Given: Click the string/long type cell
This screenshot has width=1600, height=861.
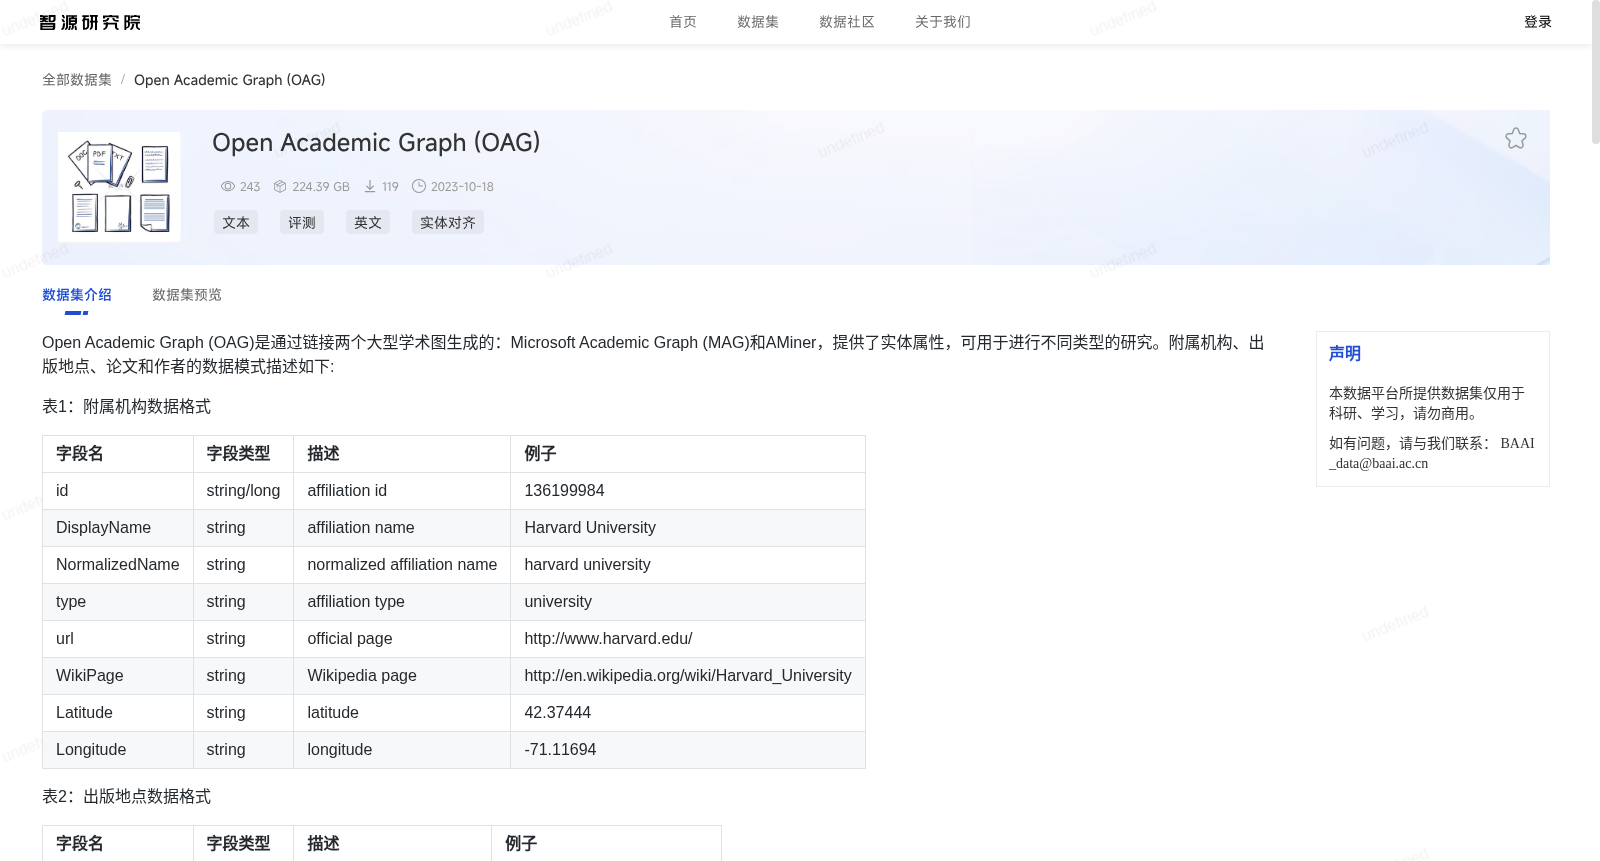Looking at the screenshot, I should click(x=243, y=491).
